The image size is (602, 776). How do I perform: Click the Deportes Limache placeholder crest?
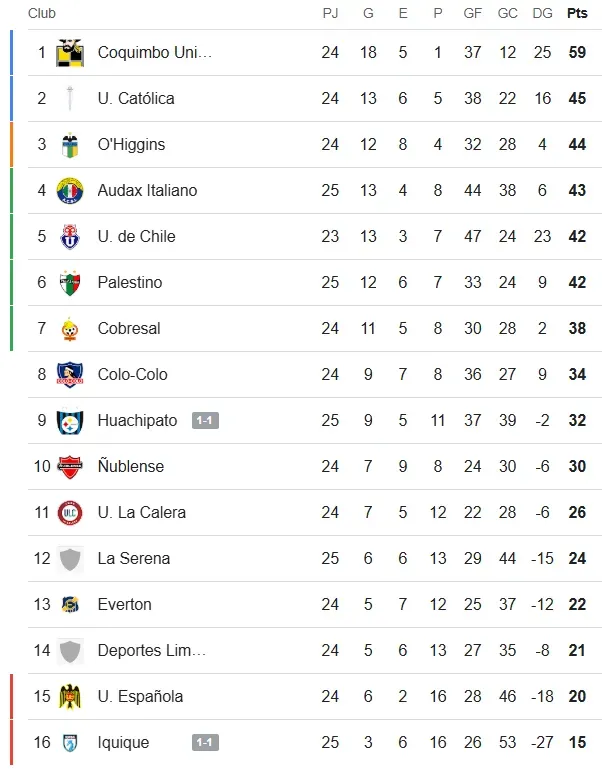pos(70,650)
